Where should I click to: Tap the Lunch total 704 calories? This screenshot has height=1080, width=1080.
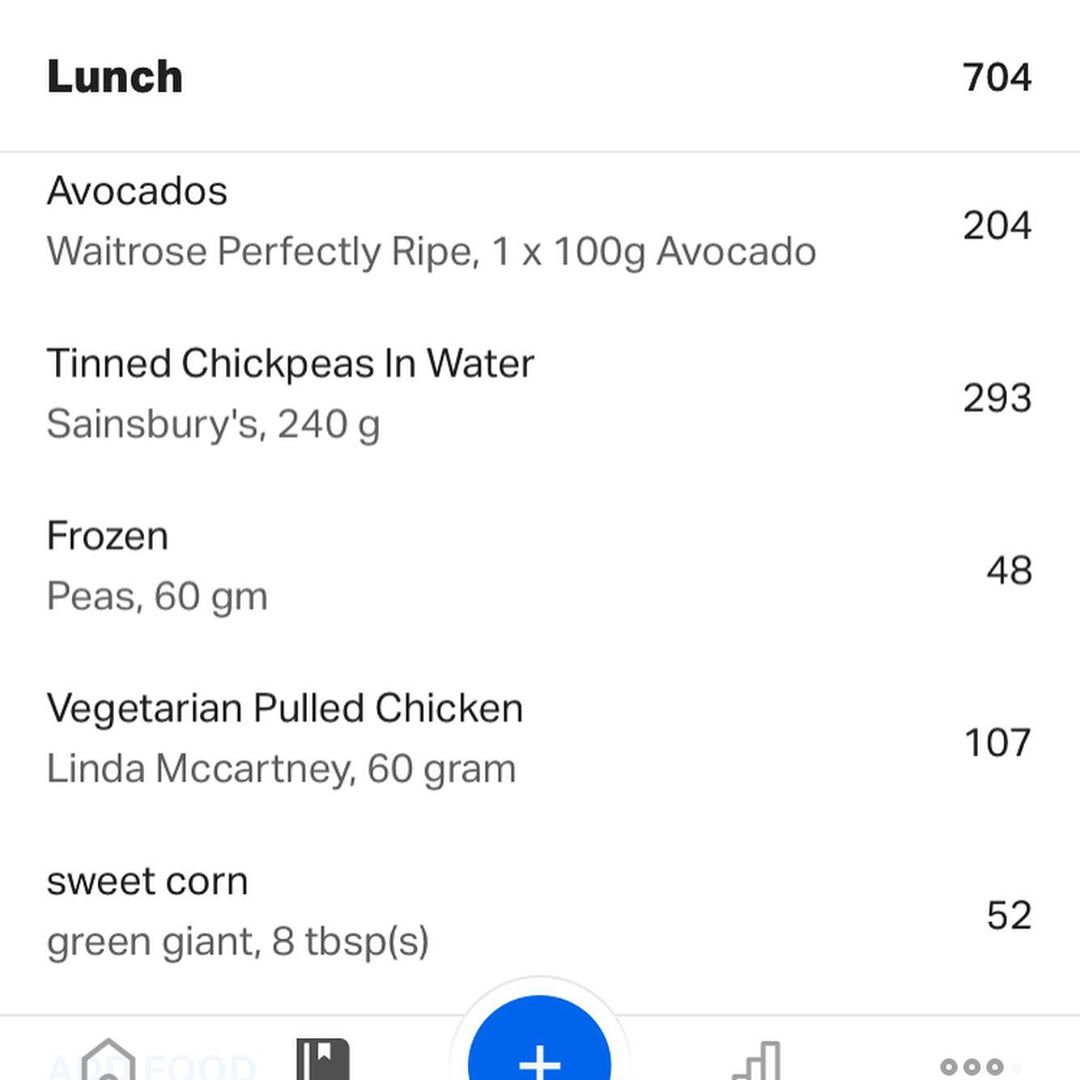click(x=997, y=76)
